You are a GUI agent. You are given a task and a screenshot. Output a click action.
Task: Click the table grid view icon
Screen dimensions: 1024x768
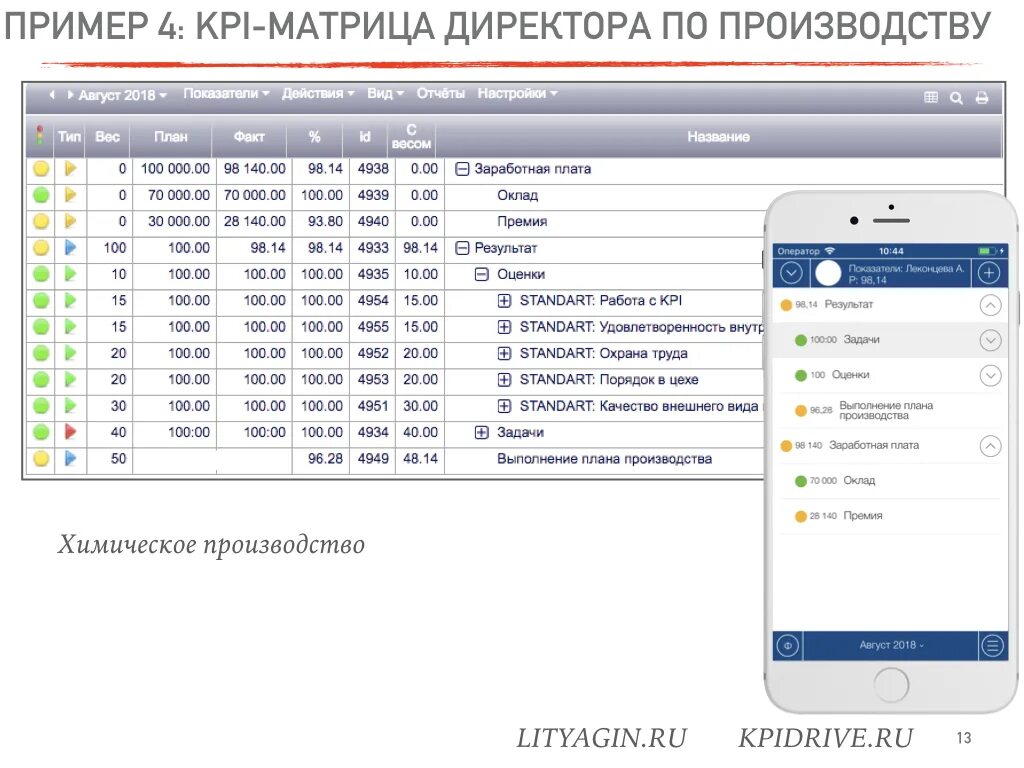(x=931, y=97)
